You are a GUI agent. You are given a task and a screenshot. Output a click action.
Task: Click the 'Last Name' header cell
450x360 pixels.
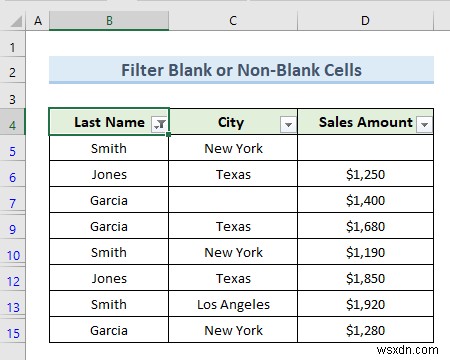(109, 122)
